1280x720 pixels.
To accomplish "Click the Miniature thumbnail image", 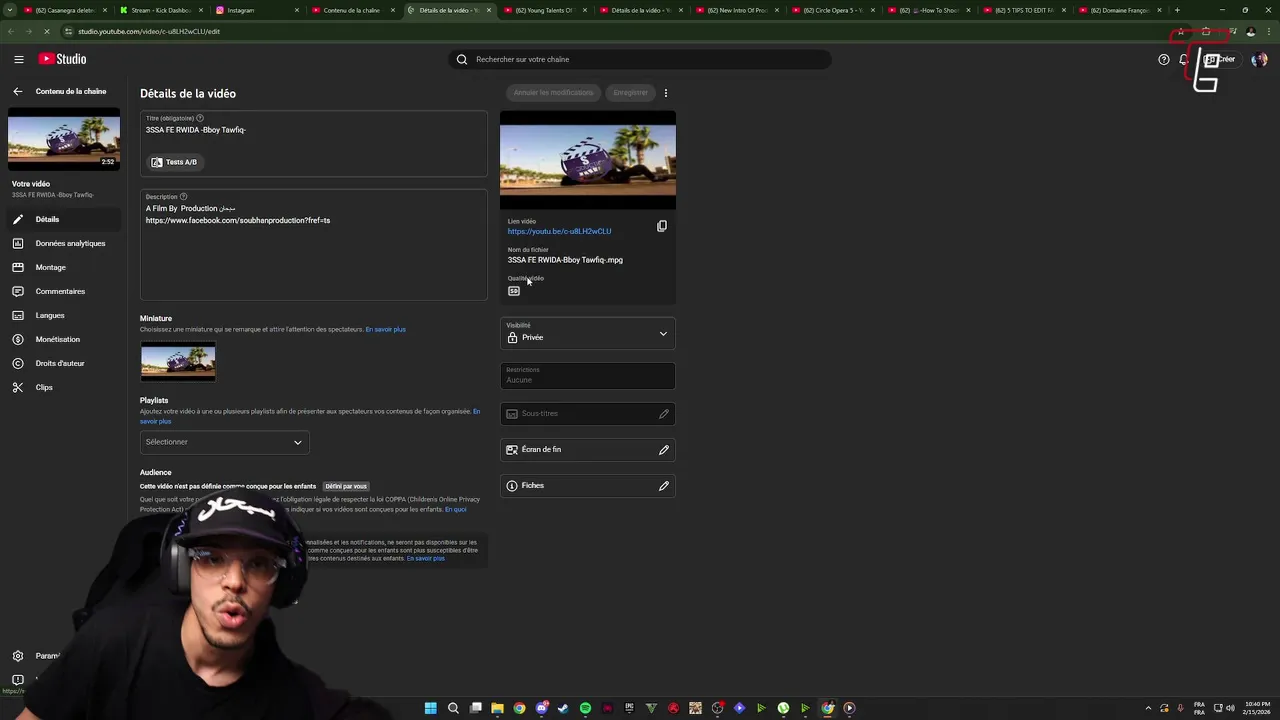I will click(178, 362).
